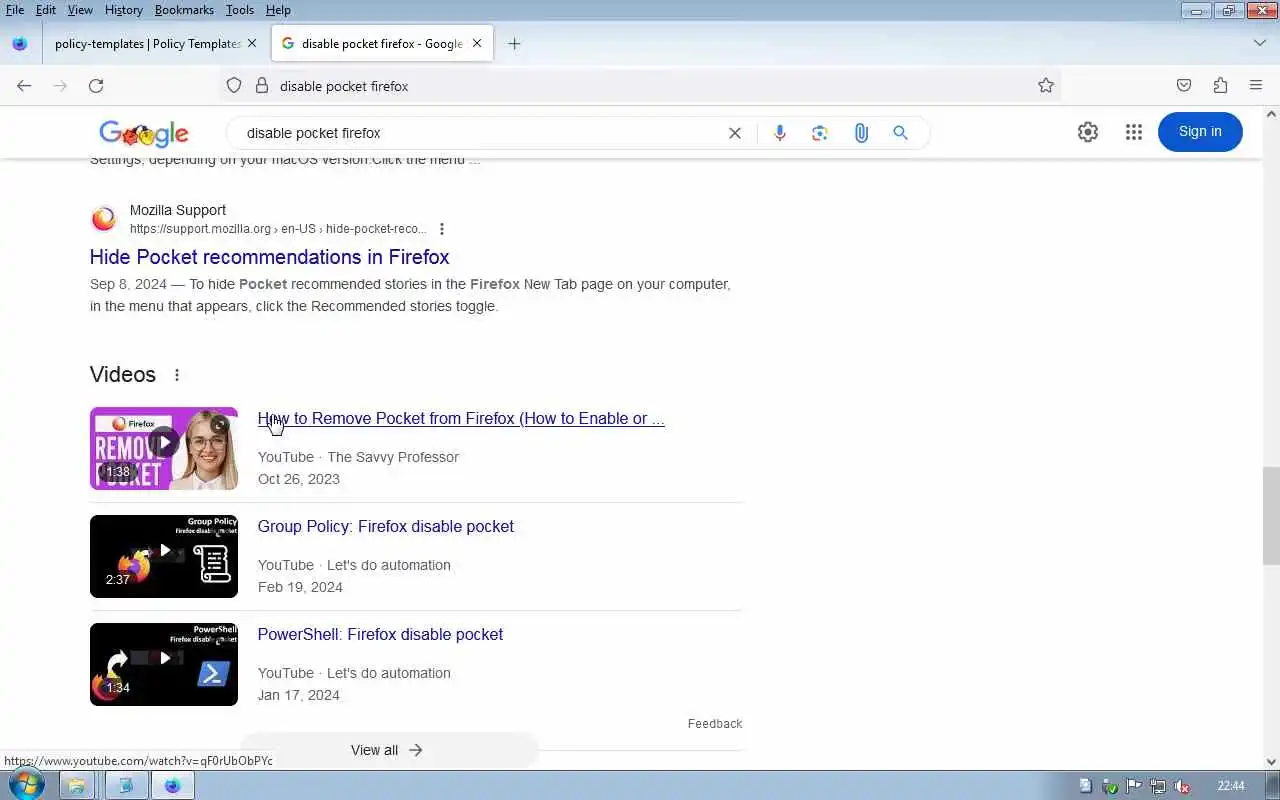Bookmark this page with the star
1280x800 pixels.
pyautogui.click(x=1046, y=86)
